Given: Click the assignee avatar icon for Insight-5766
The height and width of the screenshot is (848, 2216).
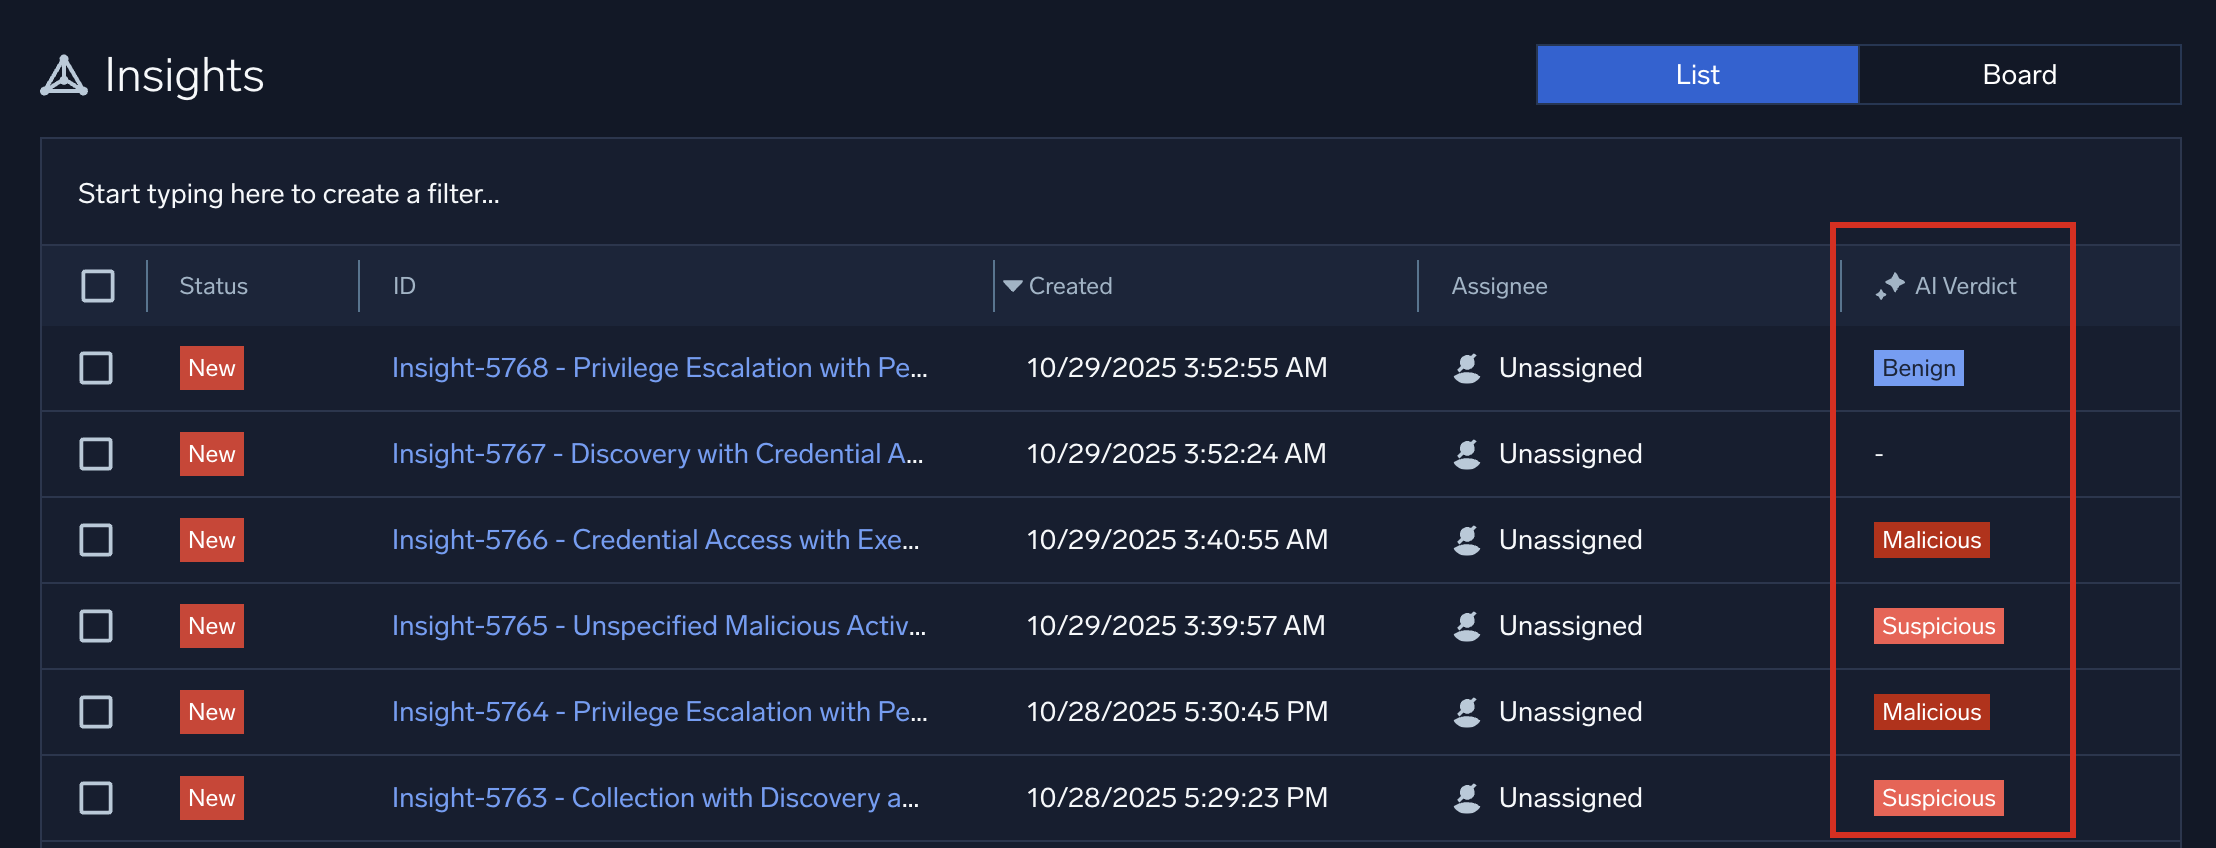Looking at the screenshot, I should (1467, 540).
